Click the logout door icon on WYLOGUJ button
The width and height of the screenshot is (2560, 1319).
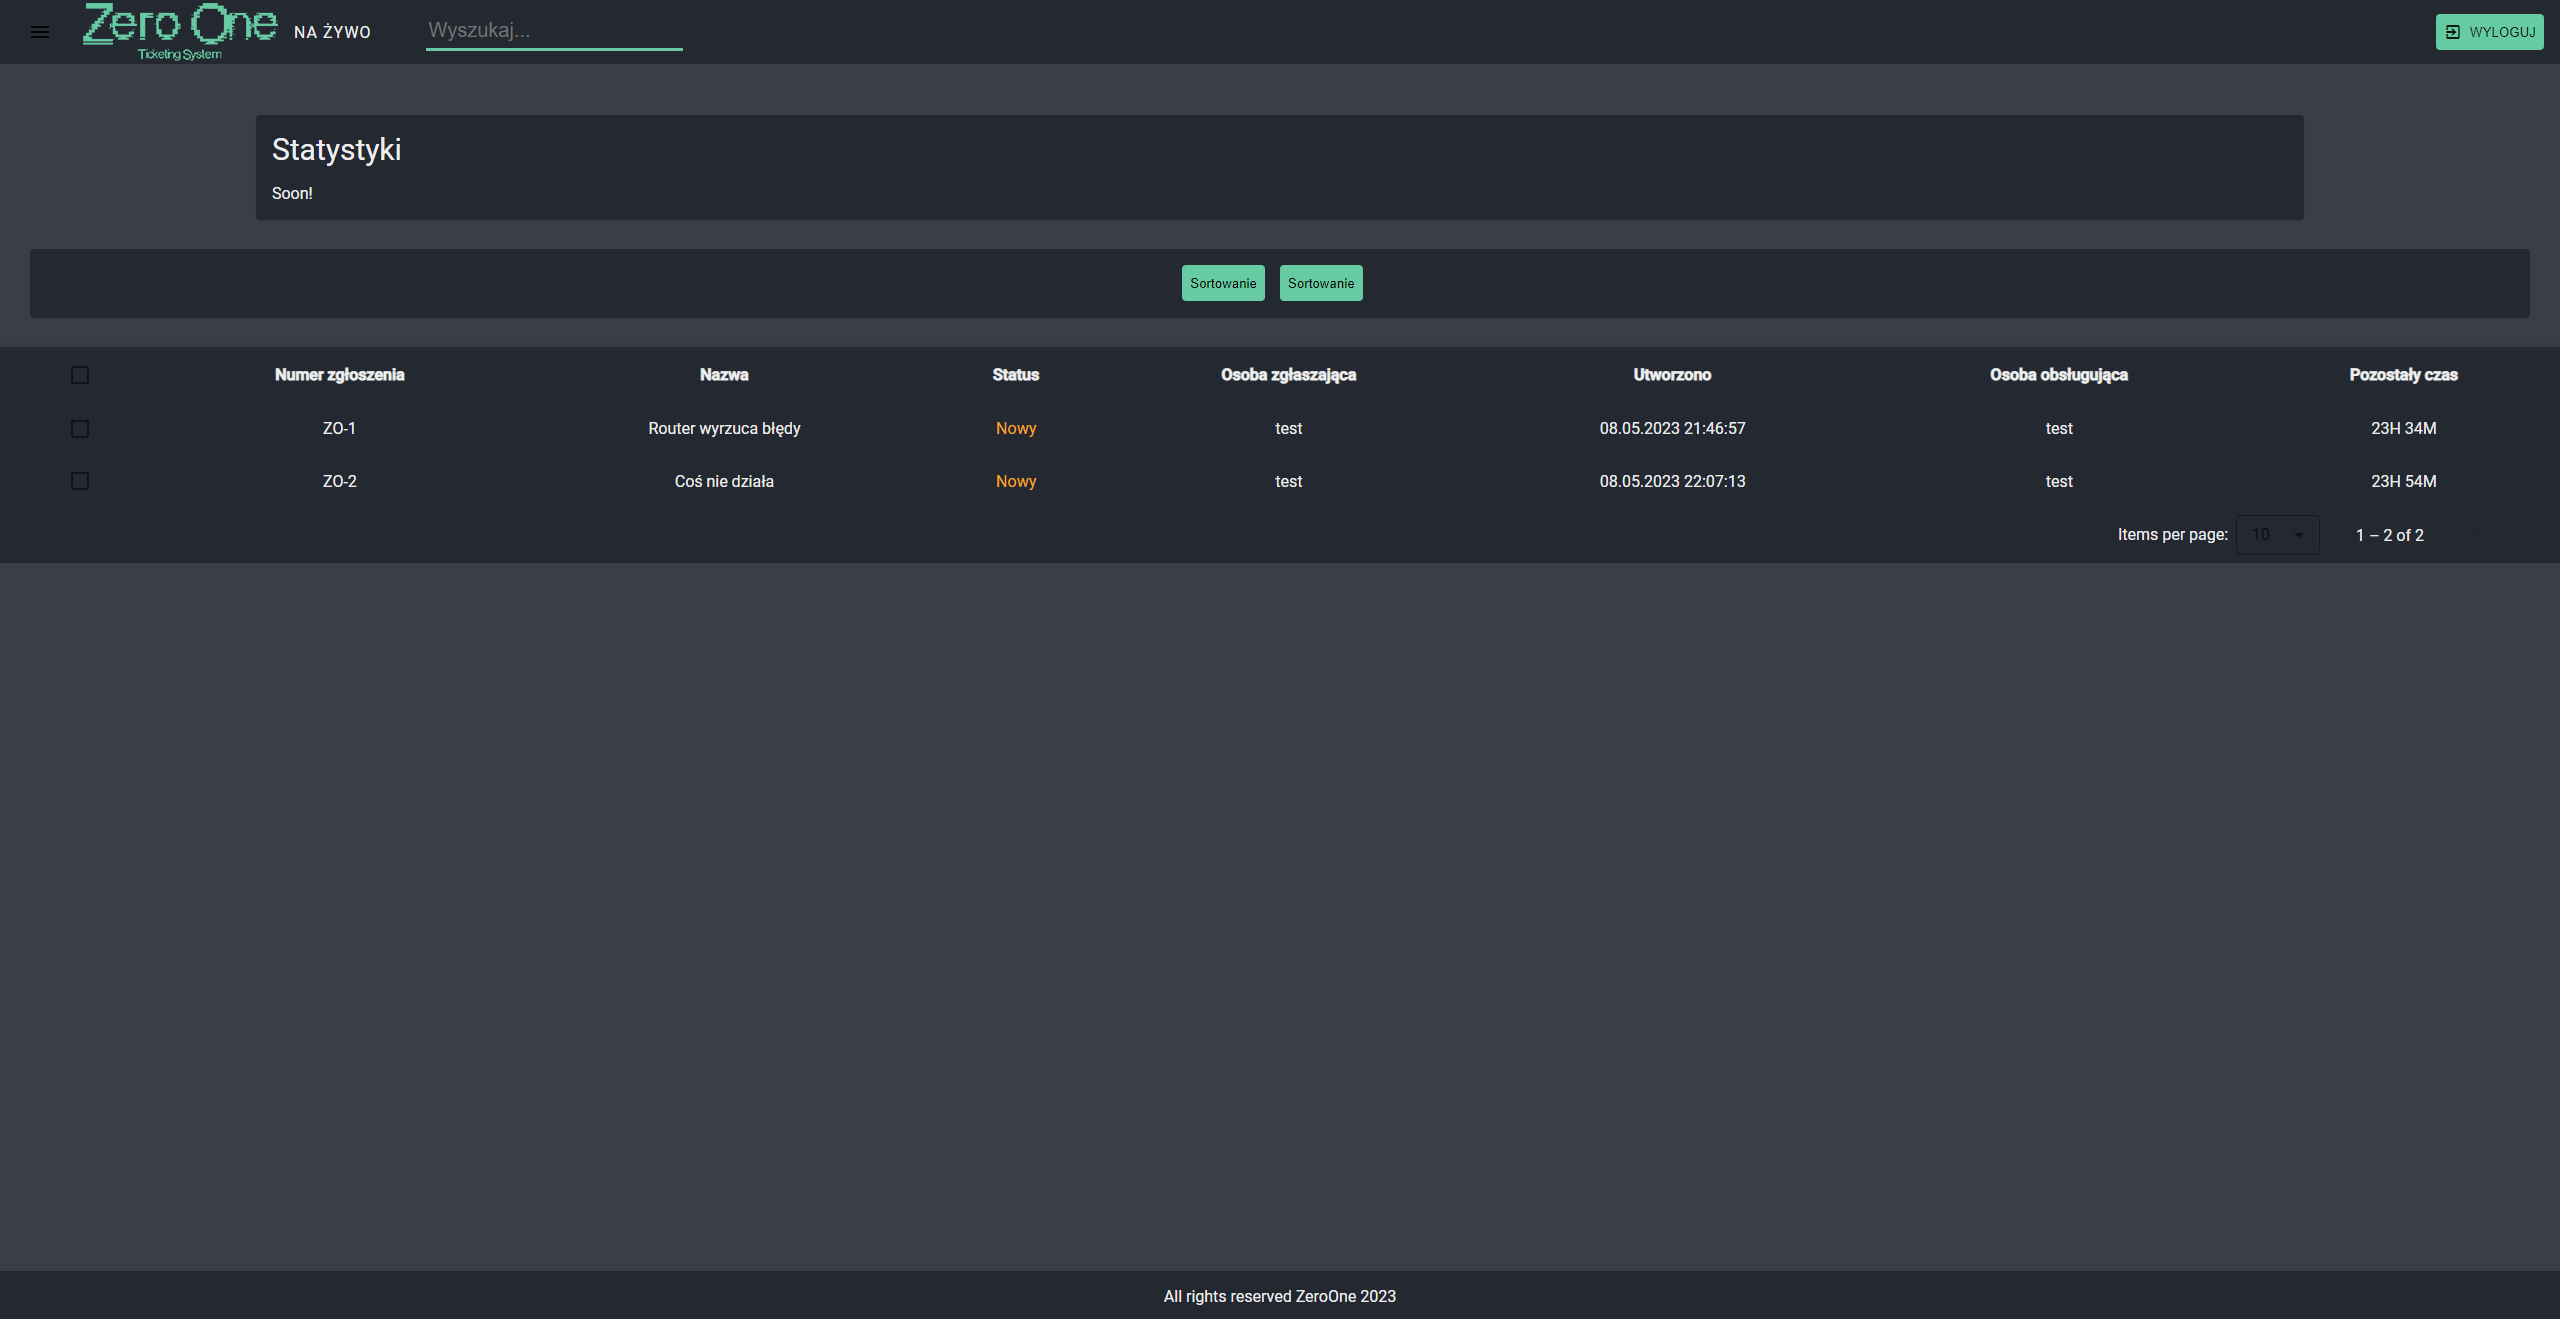2455,31
